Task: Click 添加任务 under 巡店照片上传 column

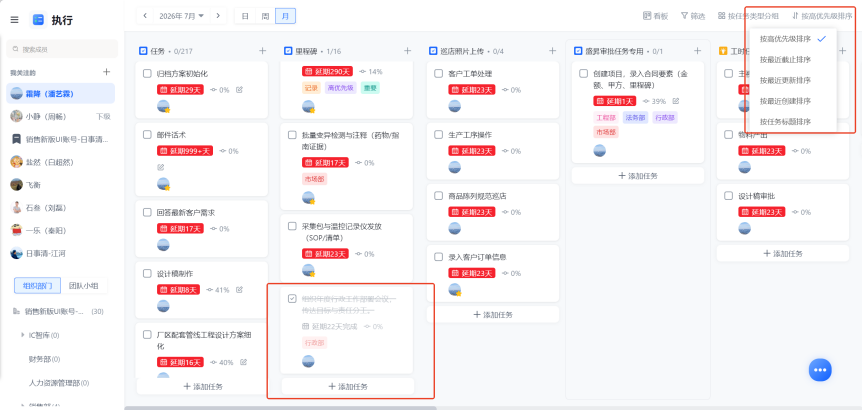Action: click(493, 314)
